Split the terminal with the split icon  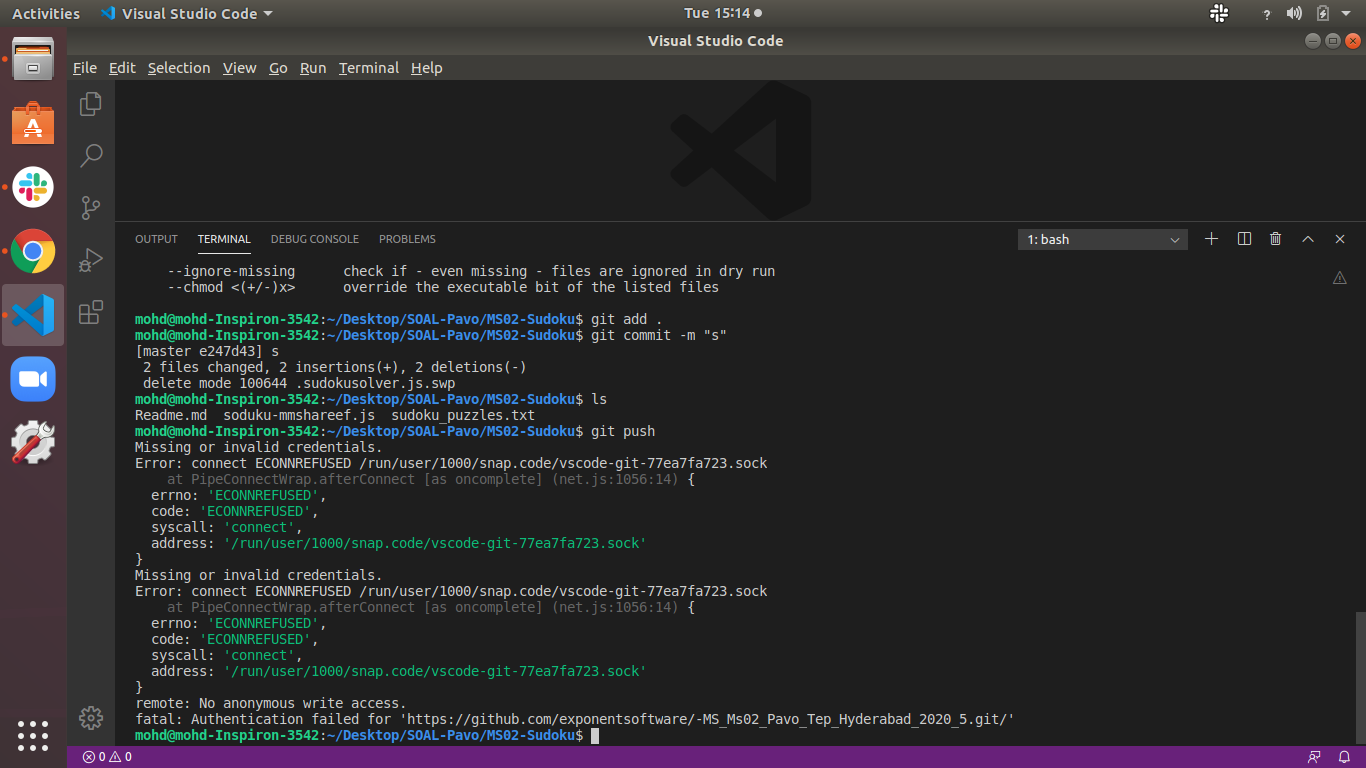coord(1243,239)
